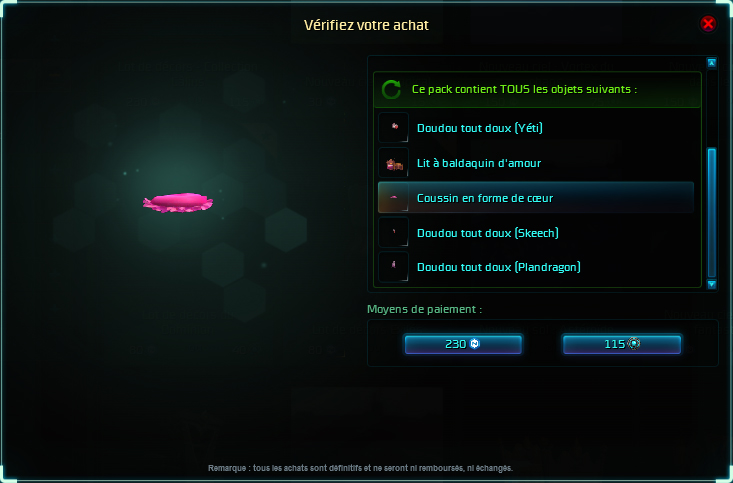Screen dimensions: 733x483
Task: Click the Omnibits currency icon beside 115
Action: click(634, 344)
